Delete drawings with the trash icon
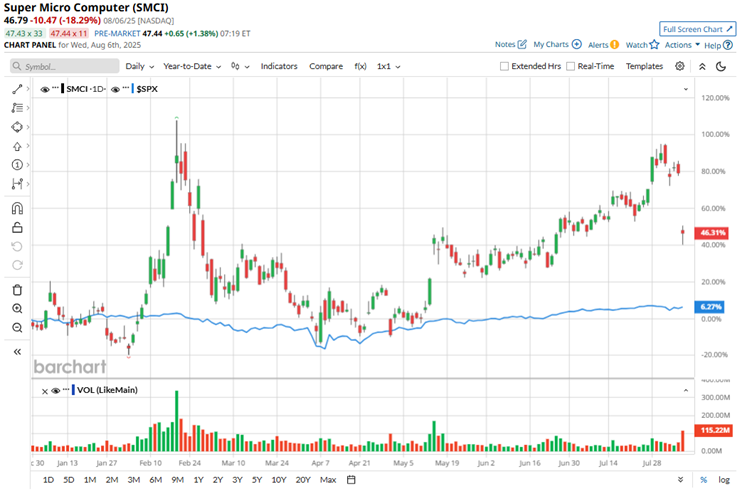The height and width of the screenshot is (494, 752). pos(17,290)
